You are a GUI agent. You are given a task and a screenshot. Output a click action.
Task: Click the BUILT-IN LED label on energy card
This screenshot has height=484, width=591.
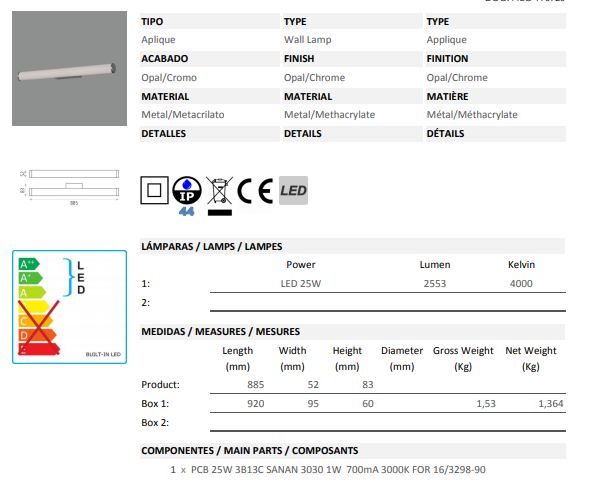(103, 354)
